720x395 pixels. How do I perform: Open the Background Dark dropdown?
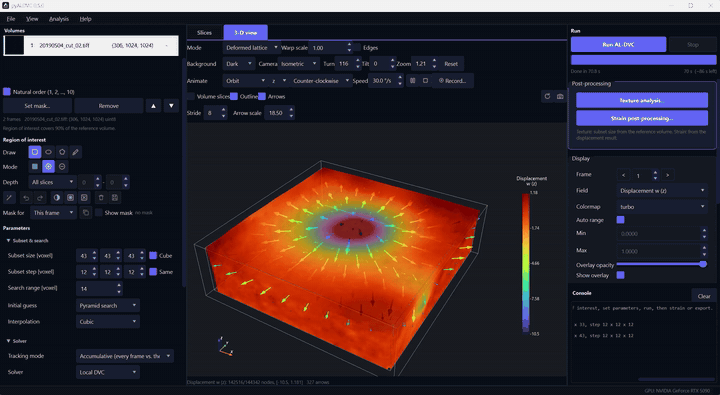click(x=239, y=64)
